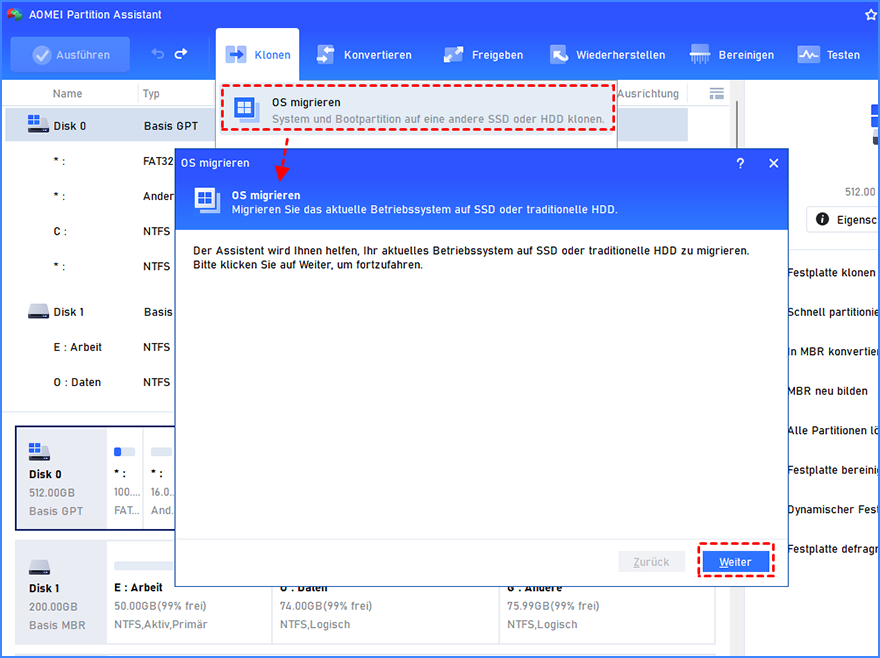Redo the operation arrow icon
This screenshot has width=880, height=658.
[x=181, y=54]
